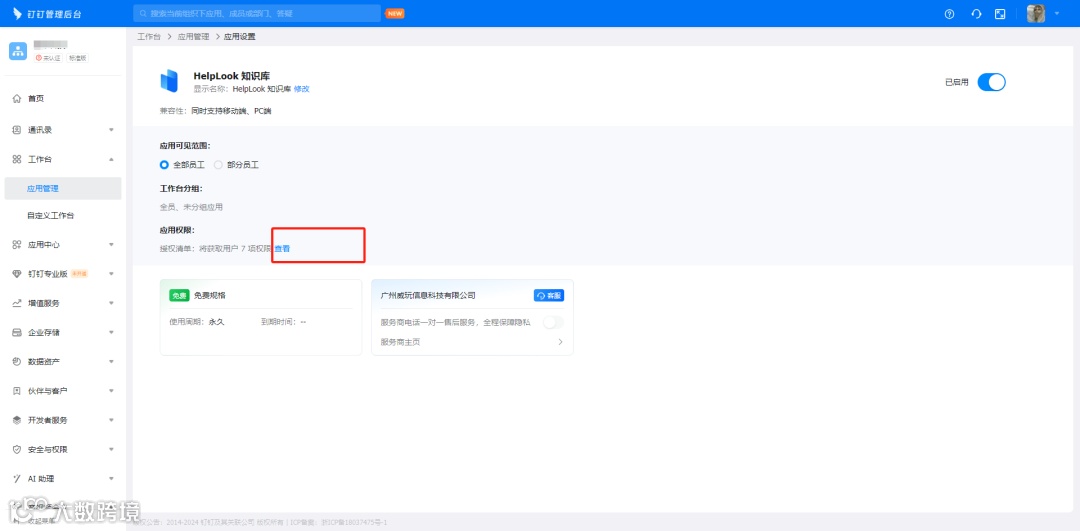Open the user avatar in top bar
Screen dimensions: 1080x531
[x=1035, y=13]
